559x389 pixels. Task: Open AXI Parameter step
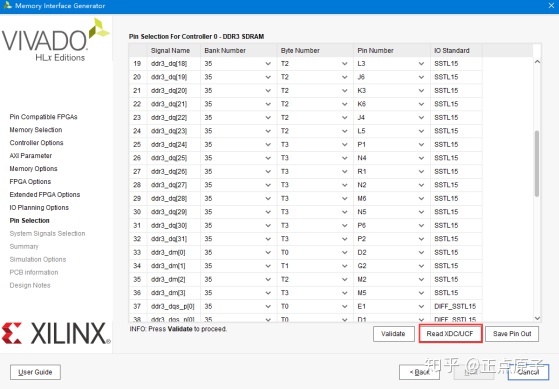[31, 155]
